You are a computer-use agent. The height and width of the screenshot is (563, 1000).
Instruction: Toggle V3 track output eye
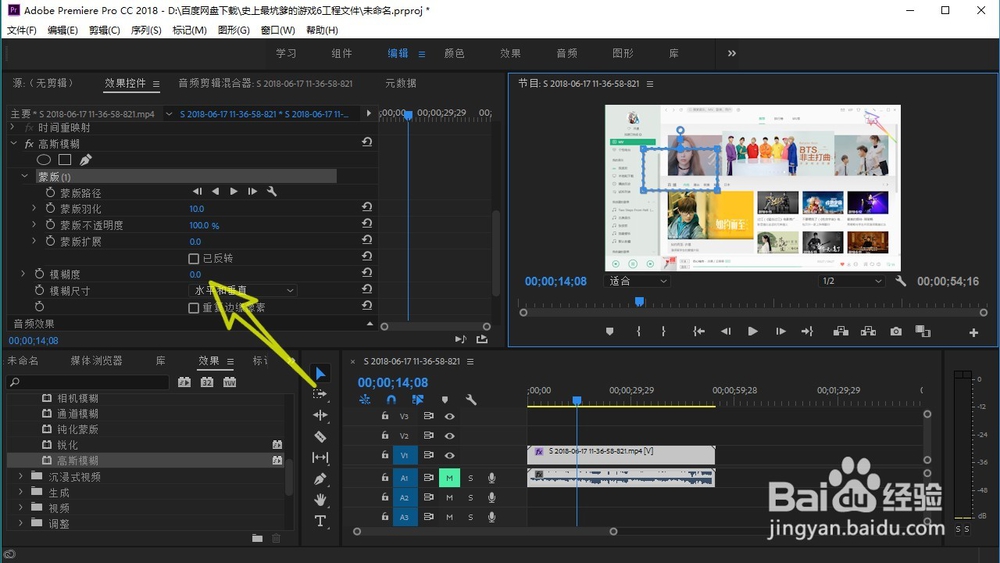coord(450,416)
